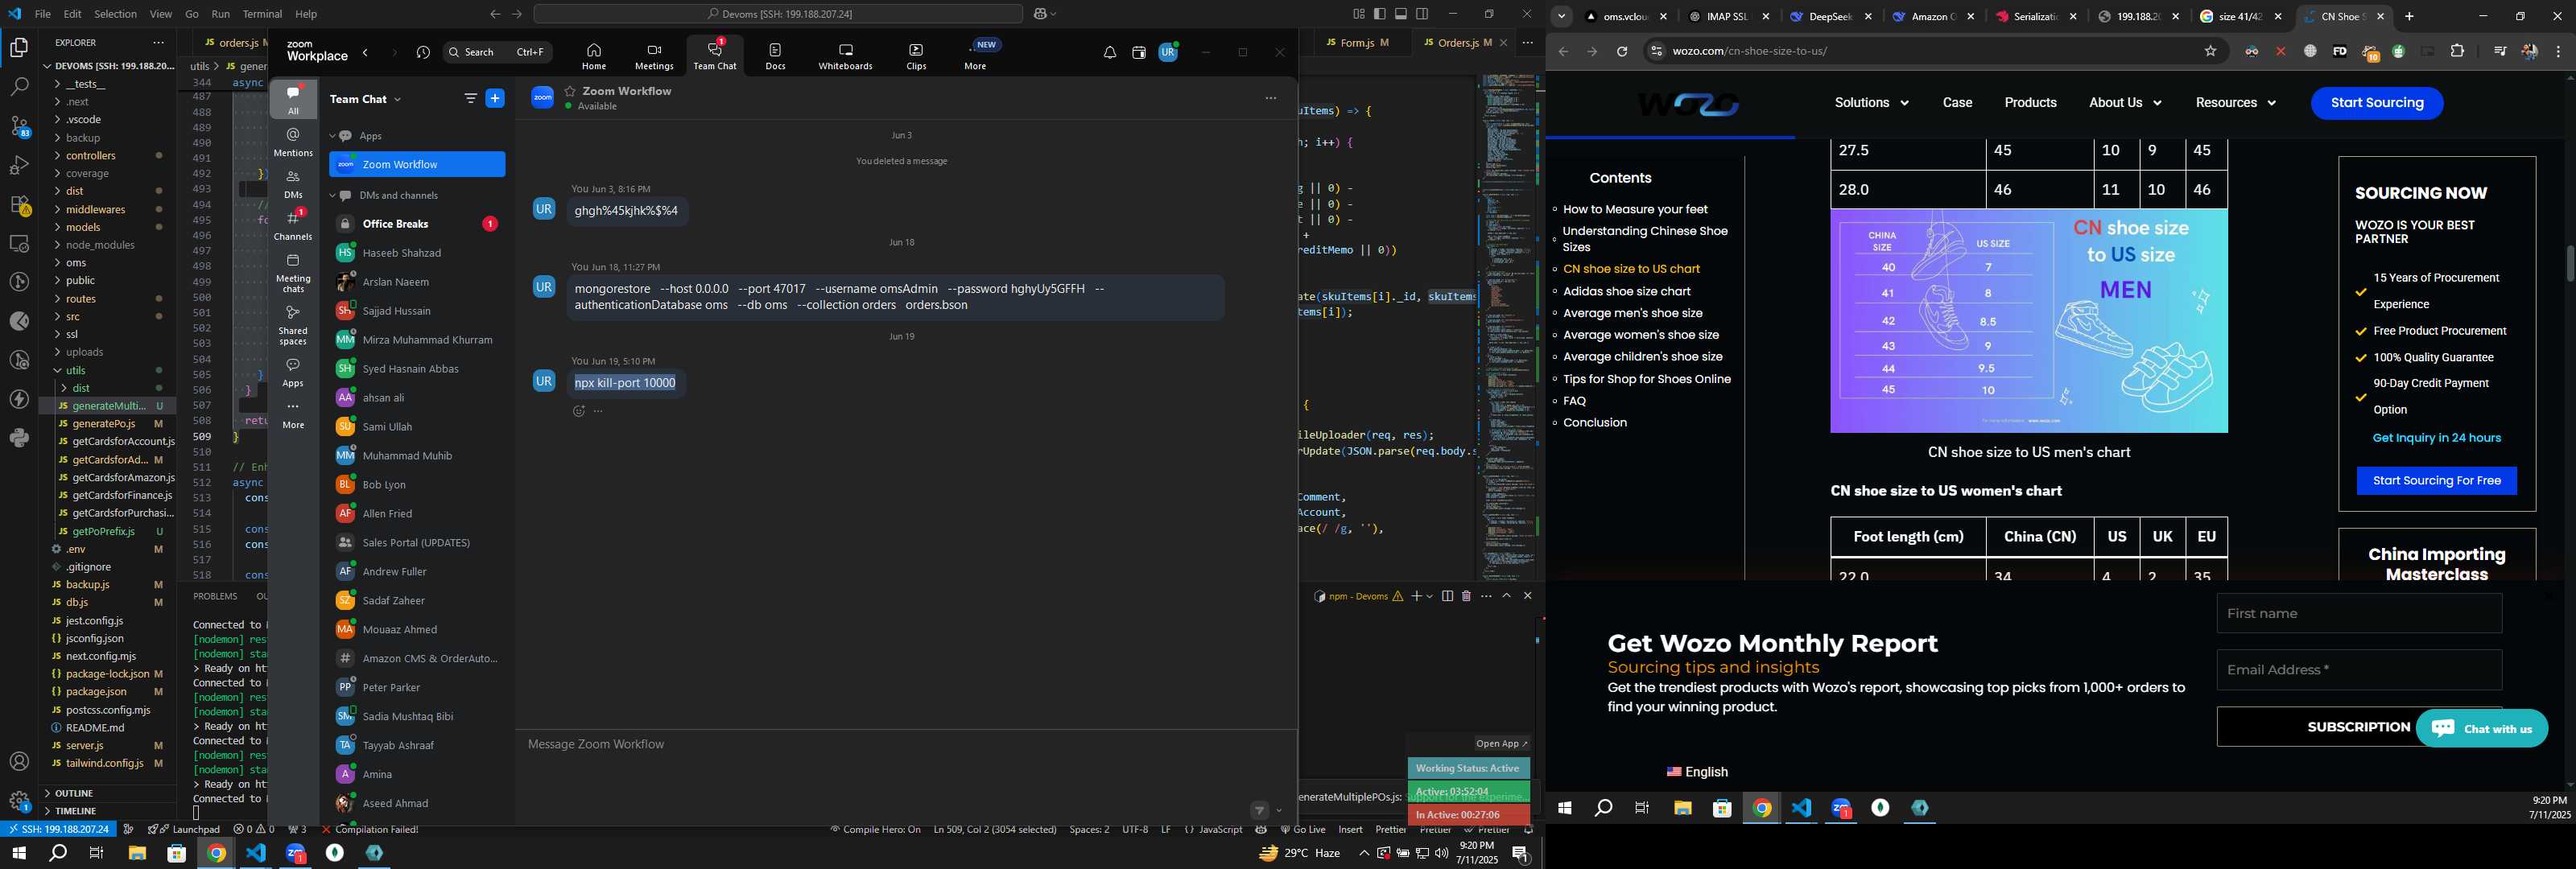Go to Zoom Workplace Home

pyautogui.click(x=594, y=56)
